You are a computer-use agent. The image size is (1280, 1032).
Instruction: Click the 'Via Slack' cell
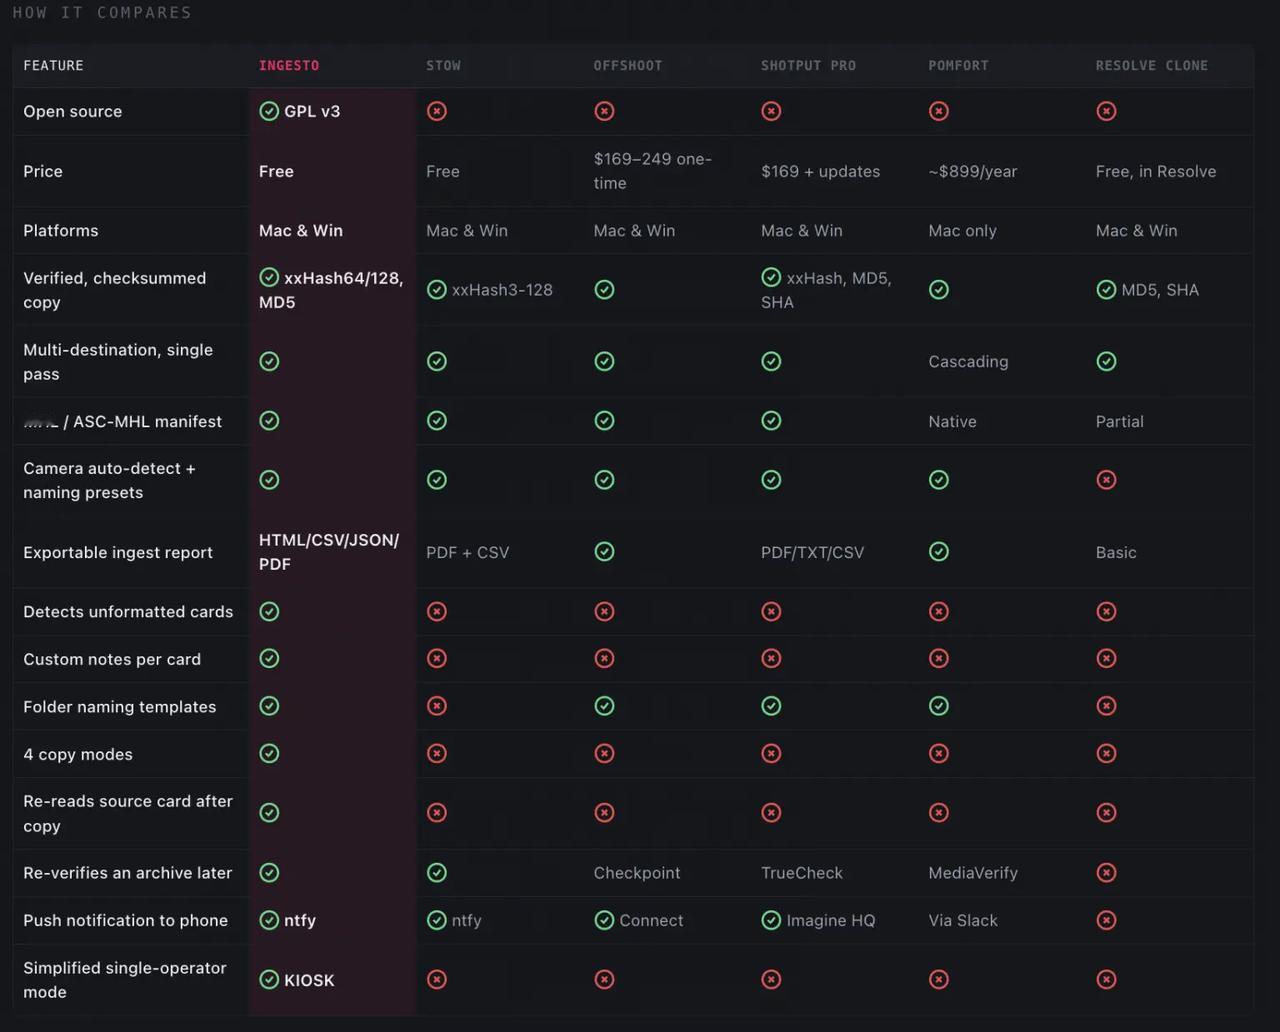tap(963, 920)
